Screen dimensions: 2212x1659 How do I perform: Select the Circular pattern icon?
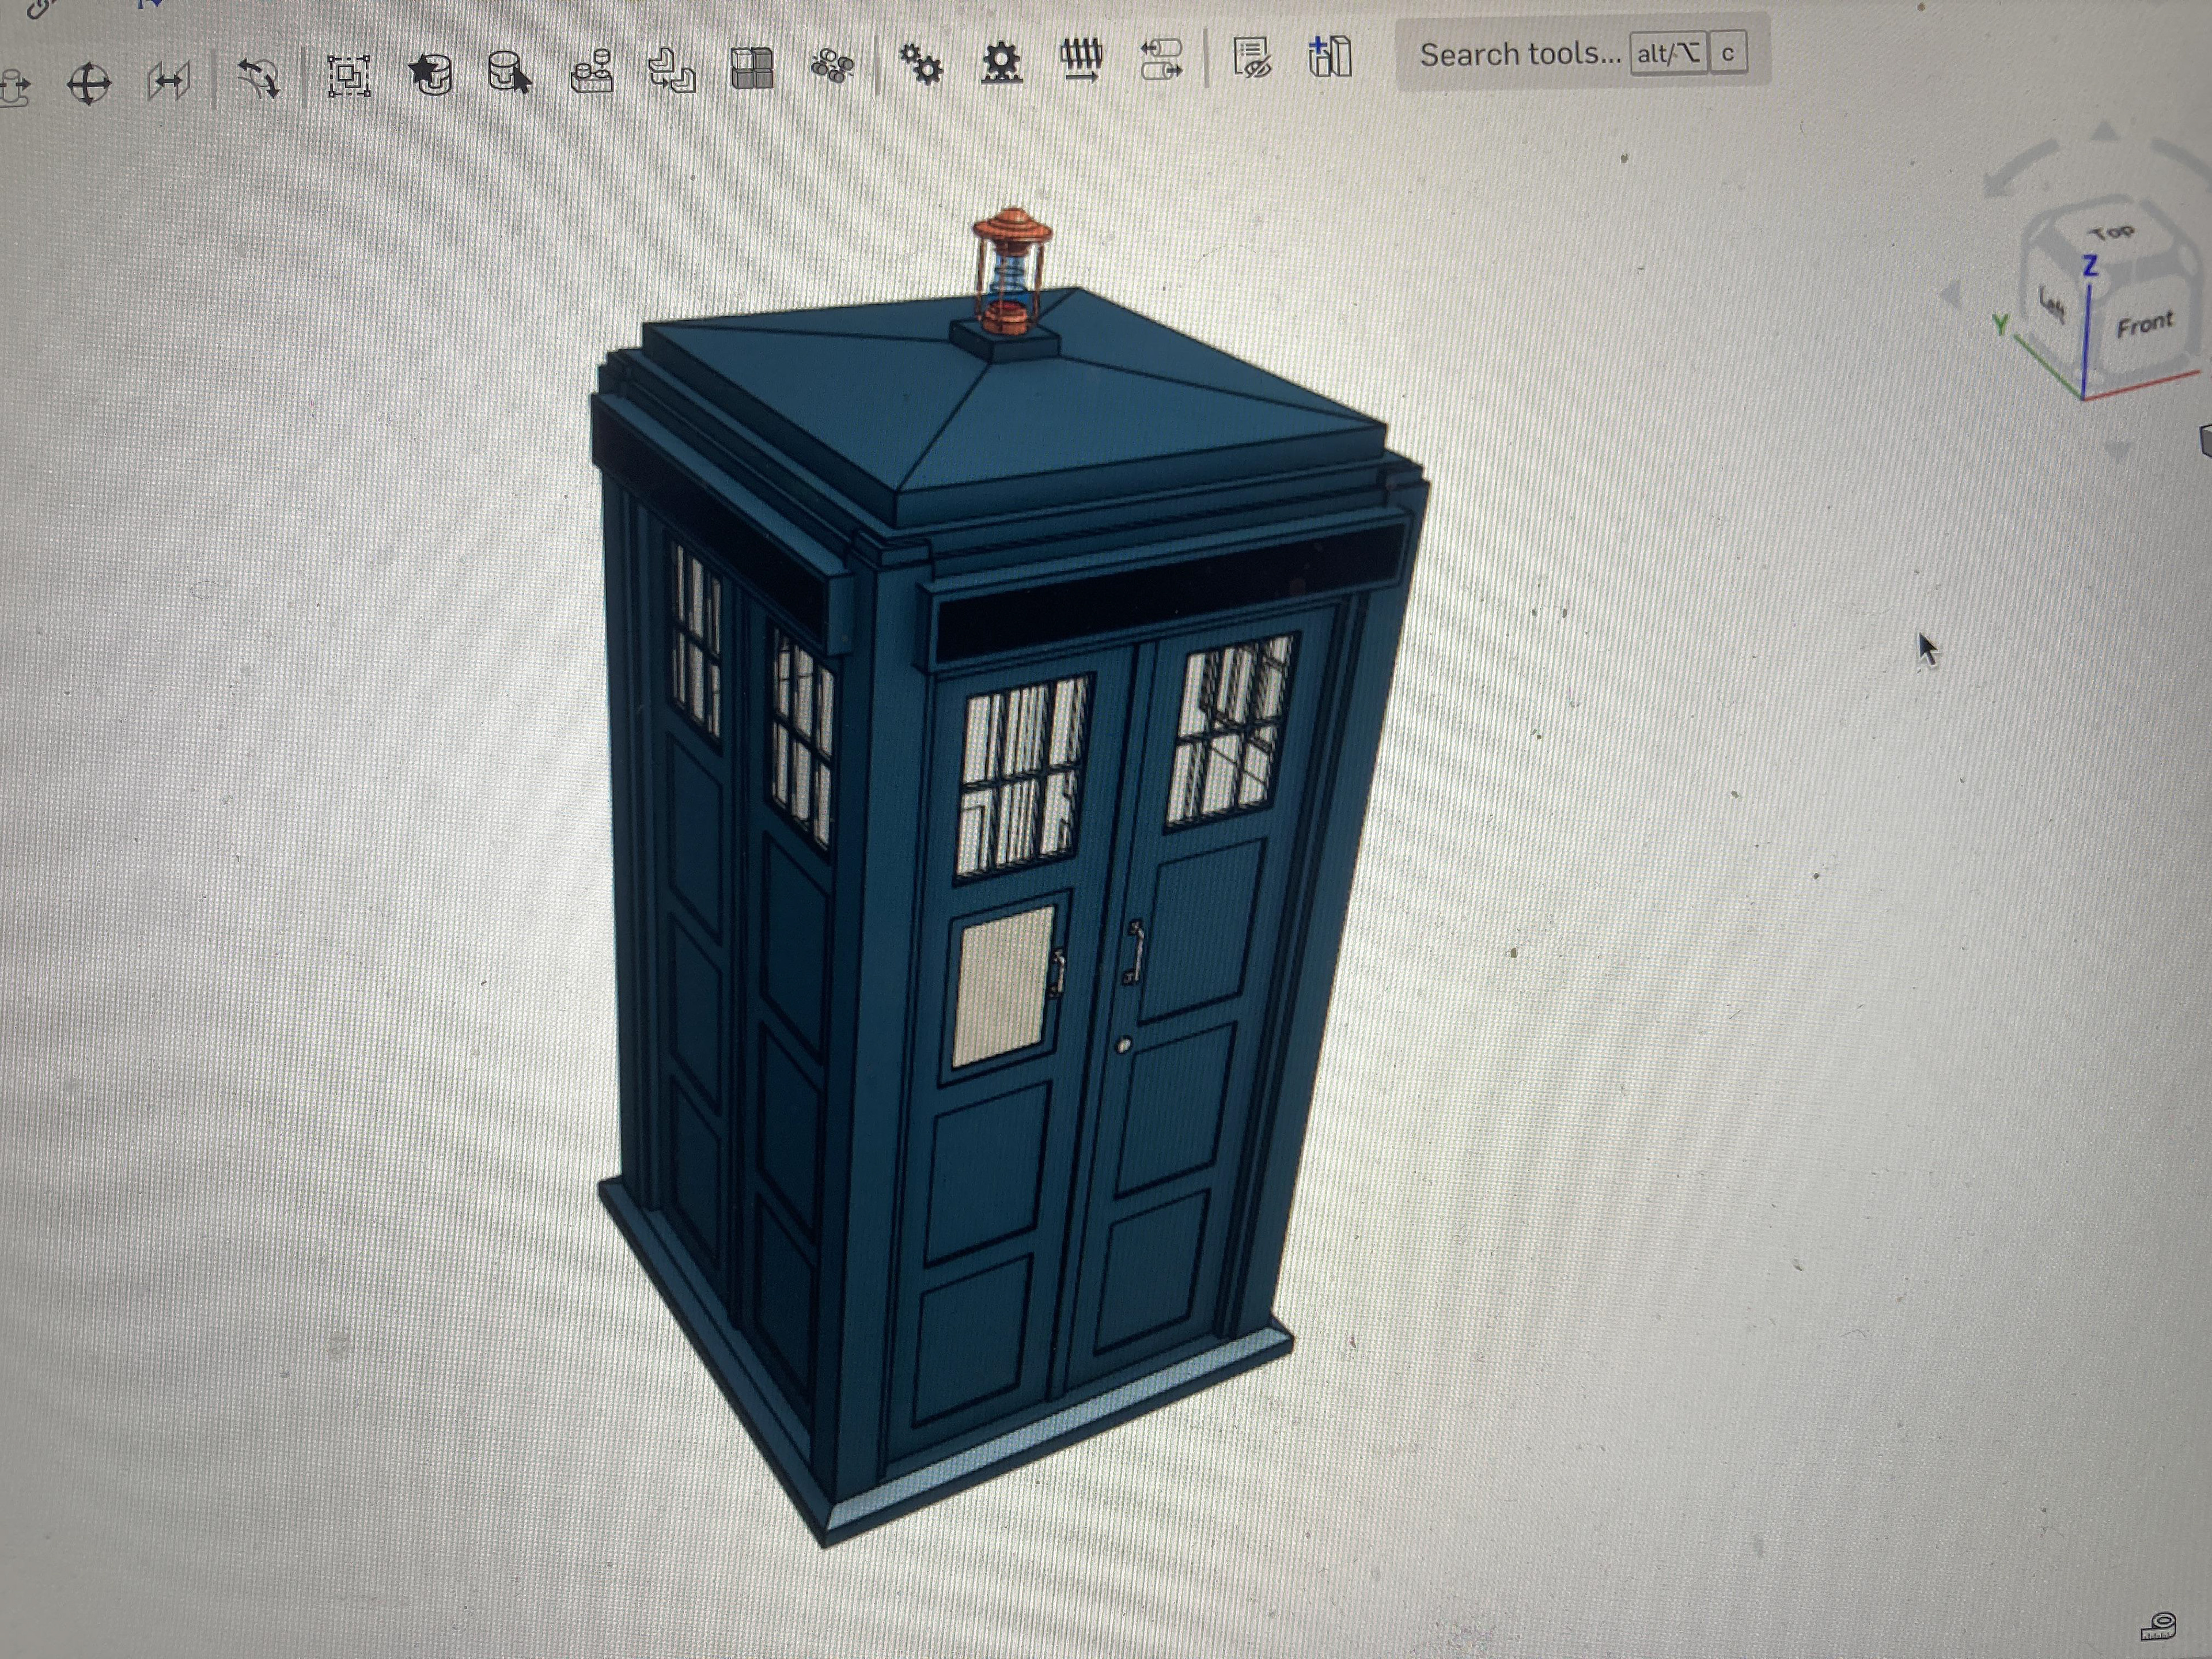click(832, 66)
